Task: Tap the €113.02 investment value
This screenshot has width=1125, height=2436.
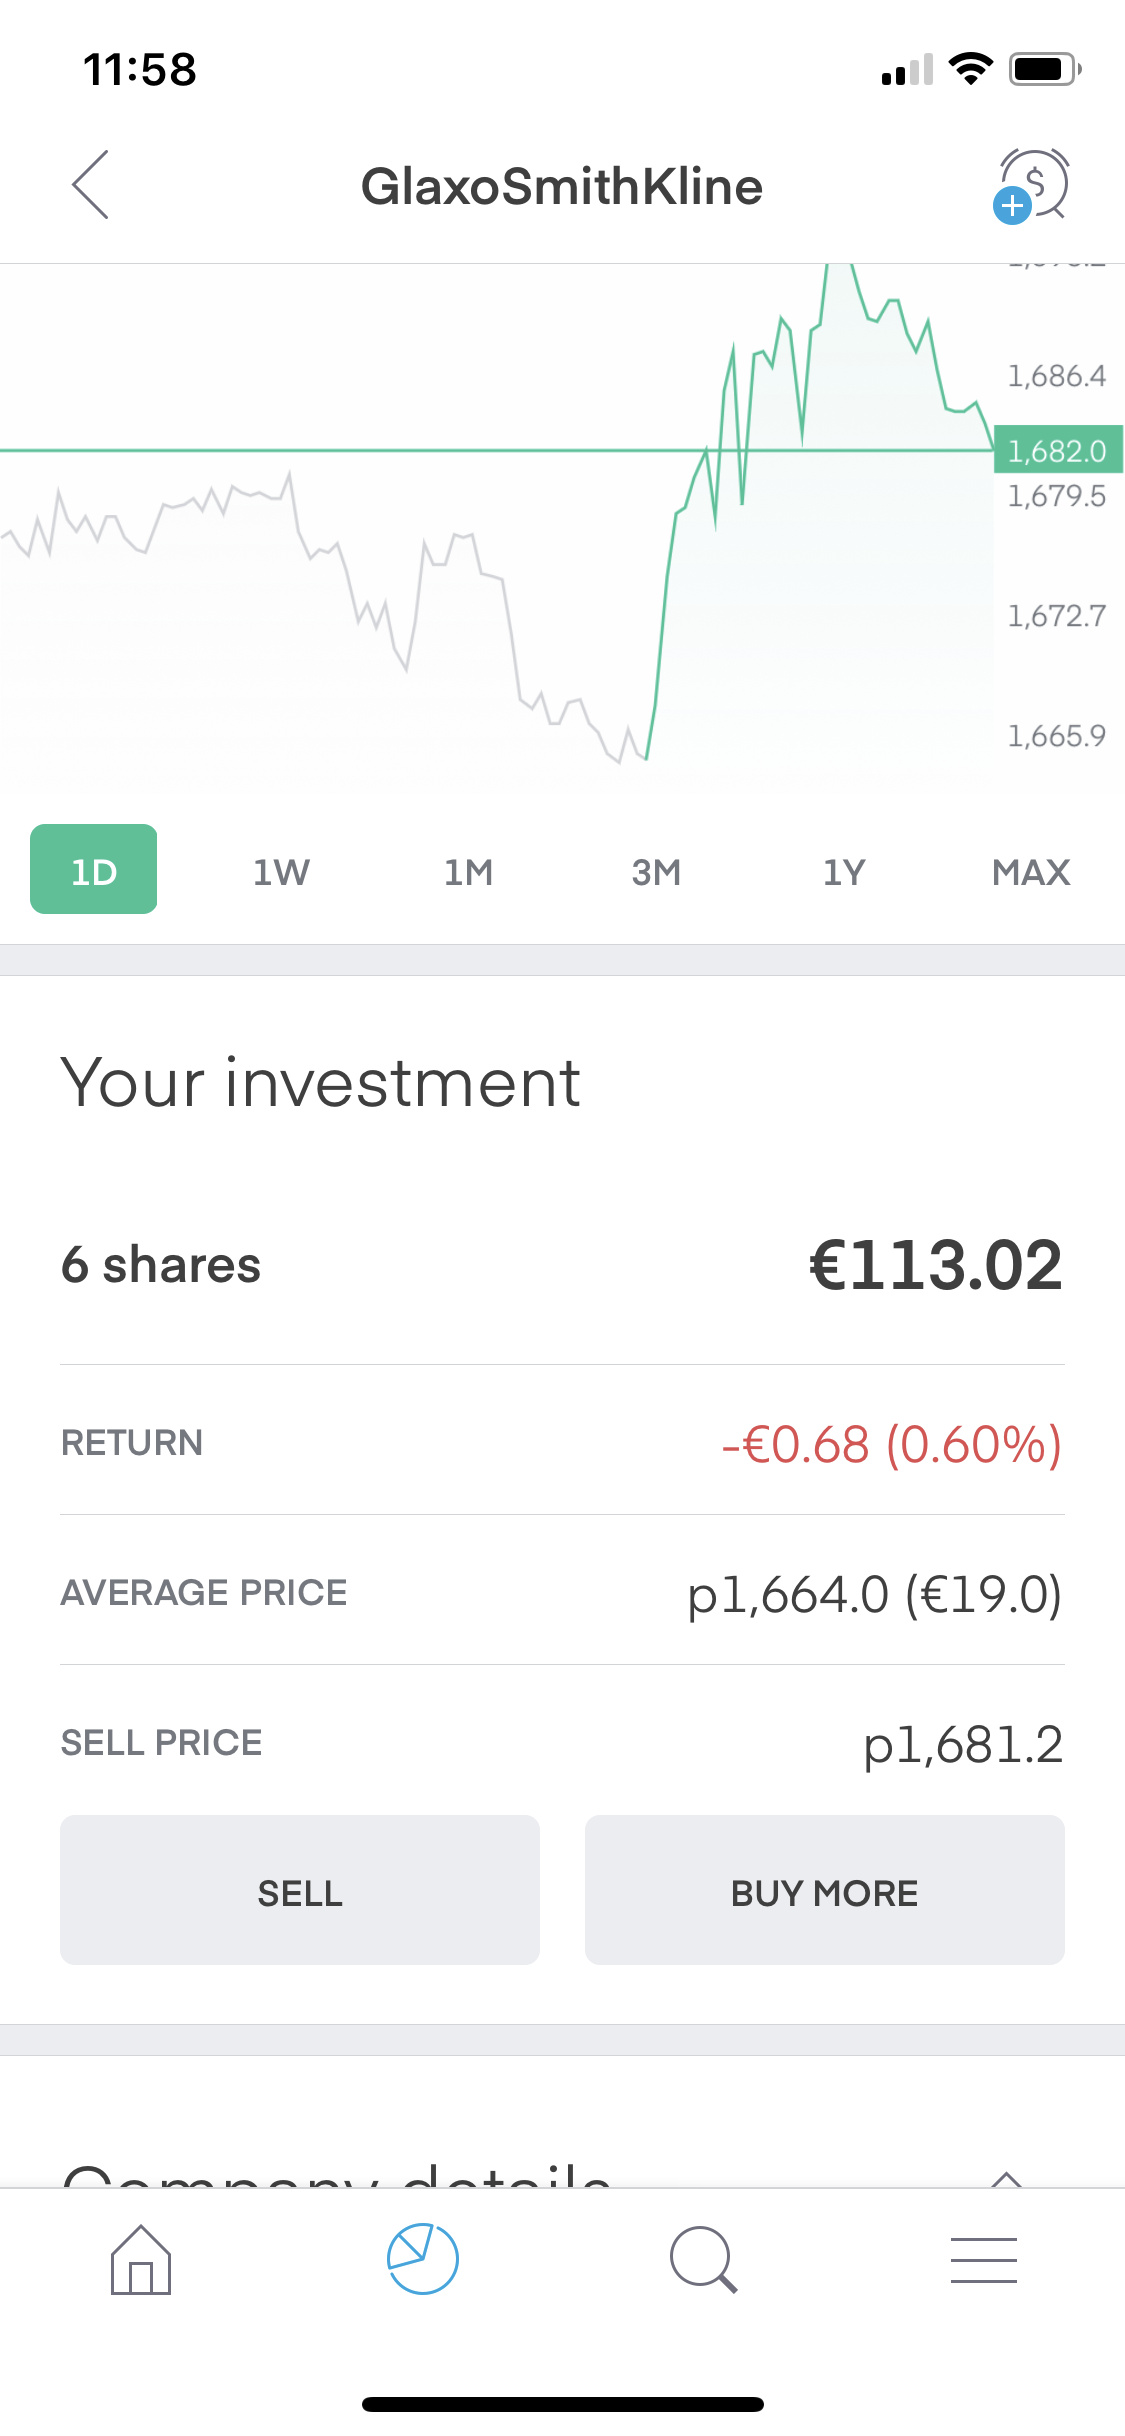Action: (x=935, y=1265)
